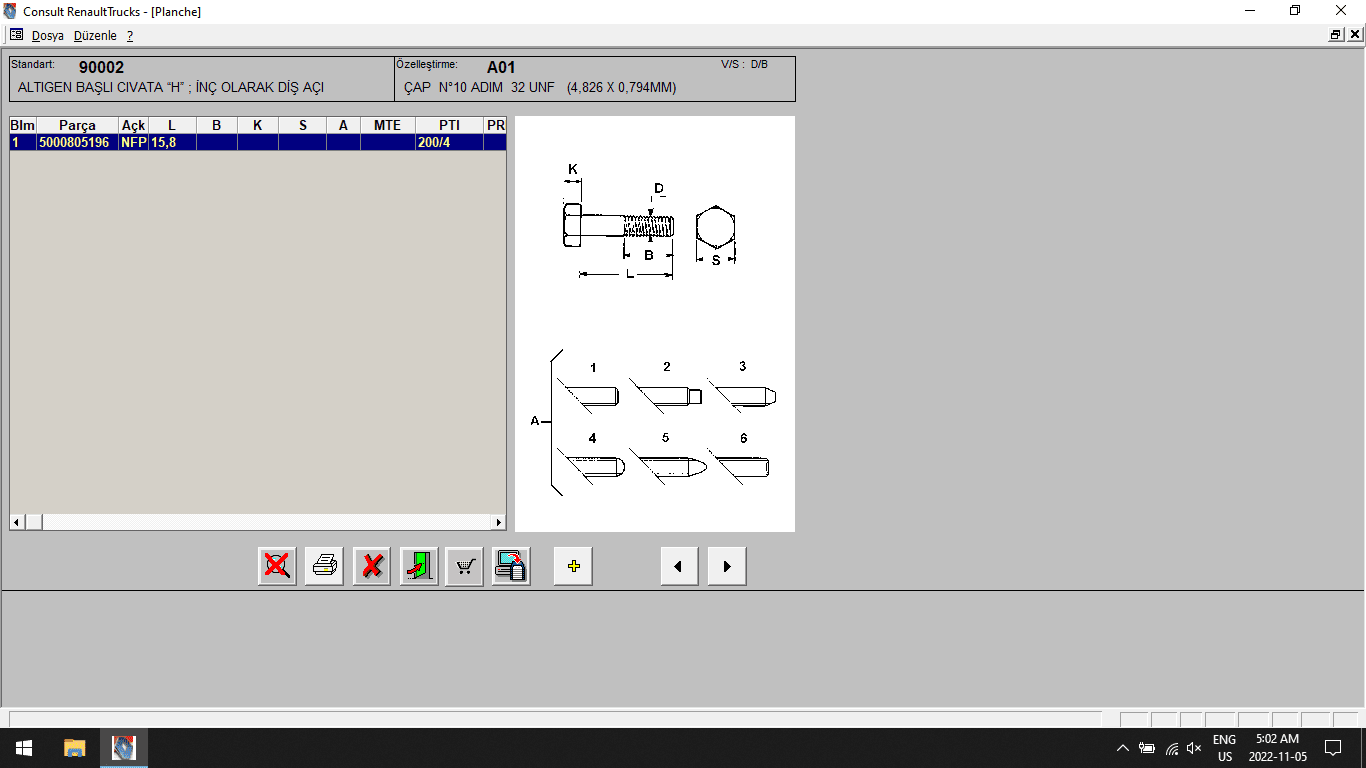The image size is (1366, 768).
Task: Click the yellow plus add button
Action: click(573, 566)
